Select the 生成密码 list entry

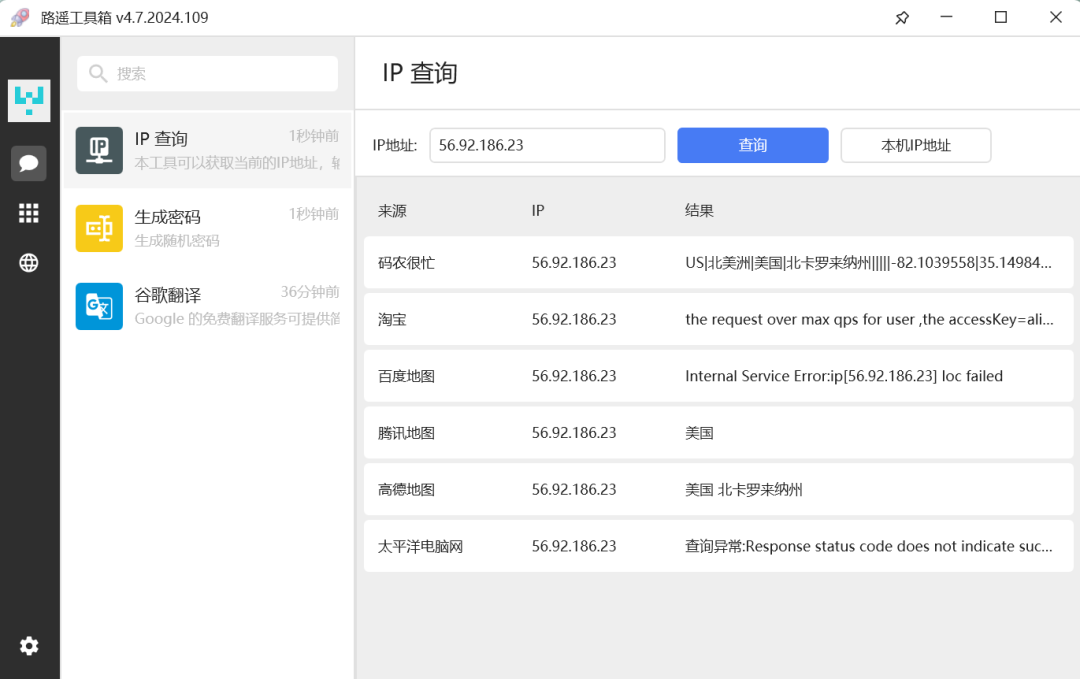(x=207, y=228)
